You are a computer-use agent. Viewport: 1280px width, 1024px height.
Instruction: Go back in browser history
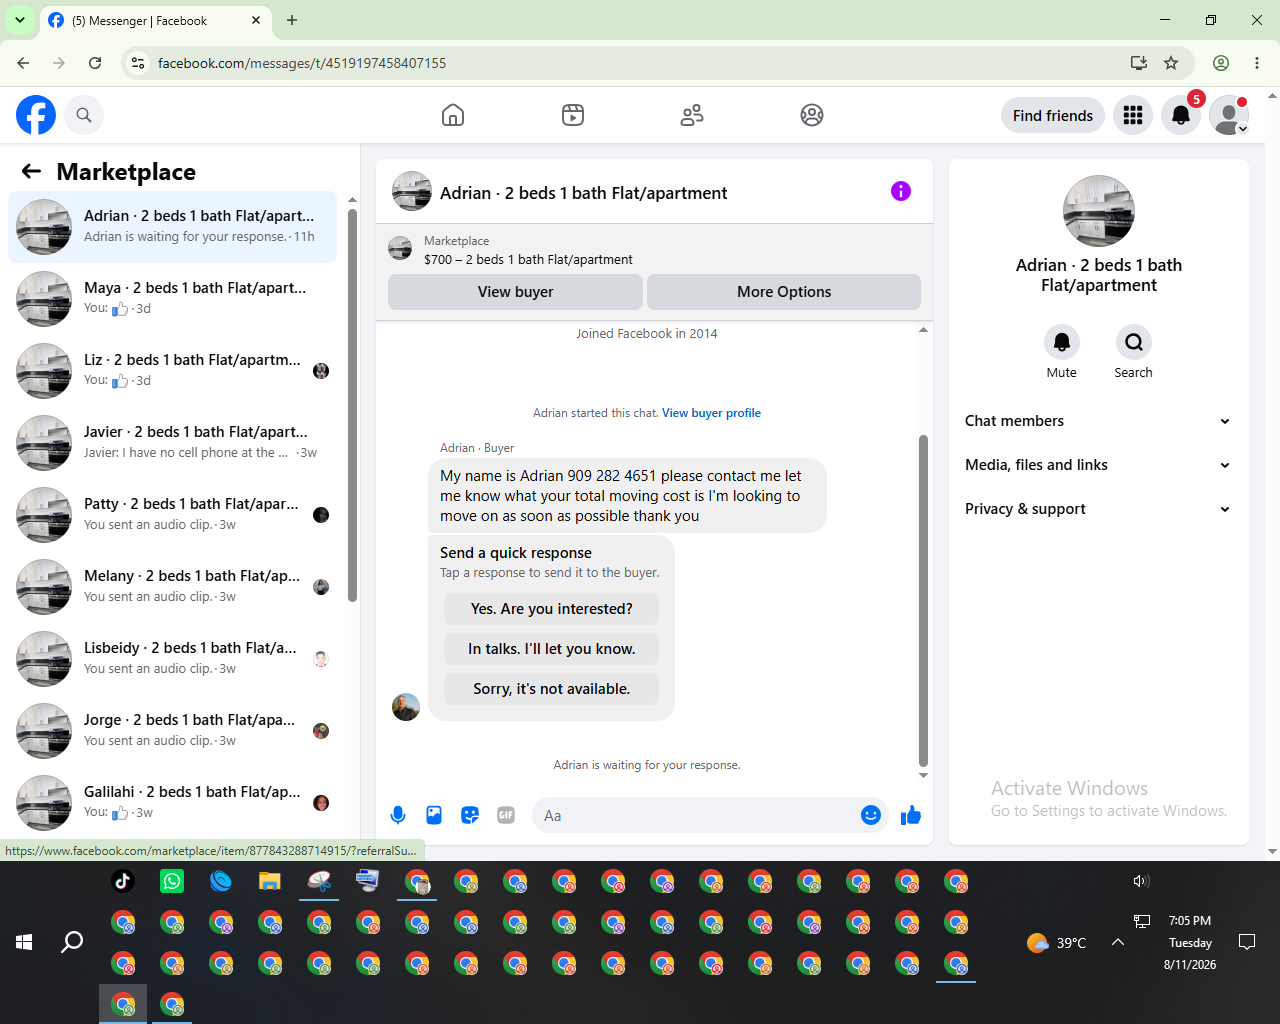pyautogui.click(x=23, y=63)
